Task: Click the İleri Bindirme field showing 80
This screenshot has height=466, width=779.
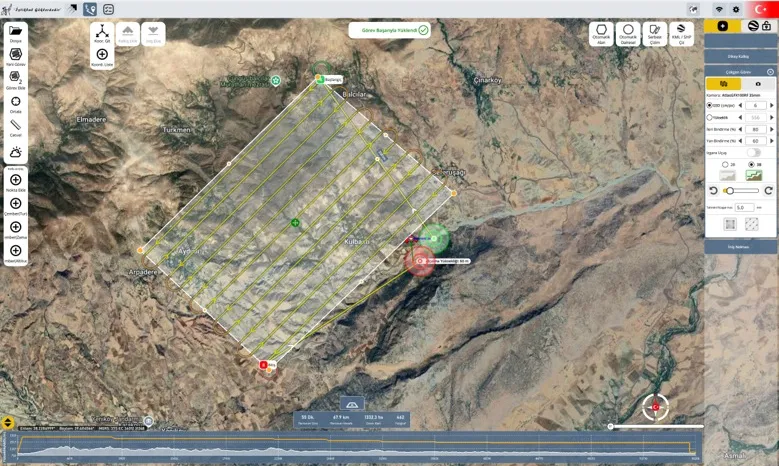Action: 756,129
